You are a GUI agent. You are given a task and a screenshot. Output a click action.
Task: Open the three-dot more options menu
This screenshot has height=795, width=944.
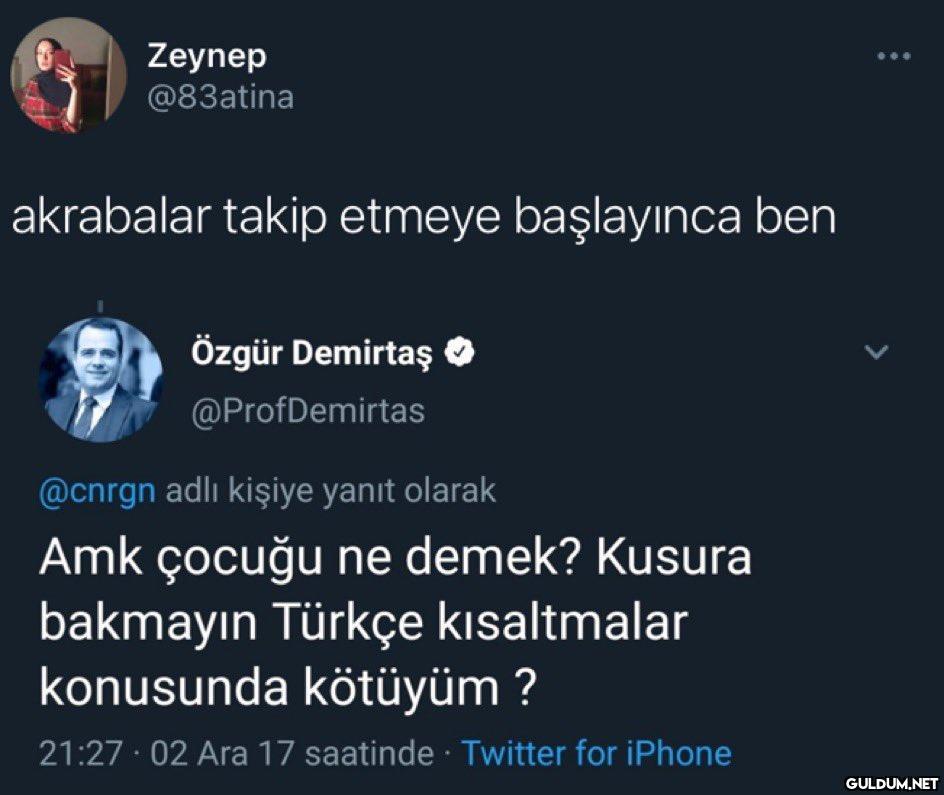coord(892,56)
